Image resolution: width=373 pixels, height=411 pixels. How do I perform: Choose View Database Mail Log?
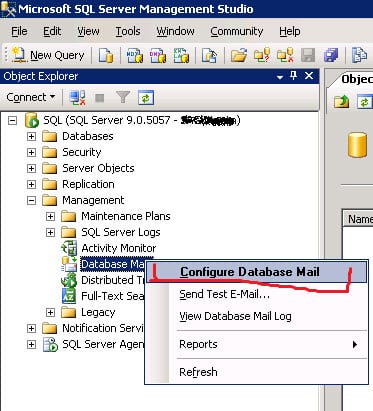(256, 316)
